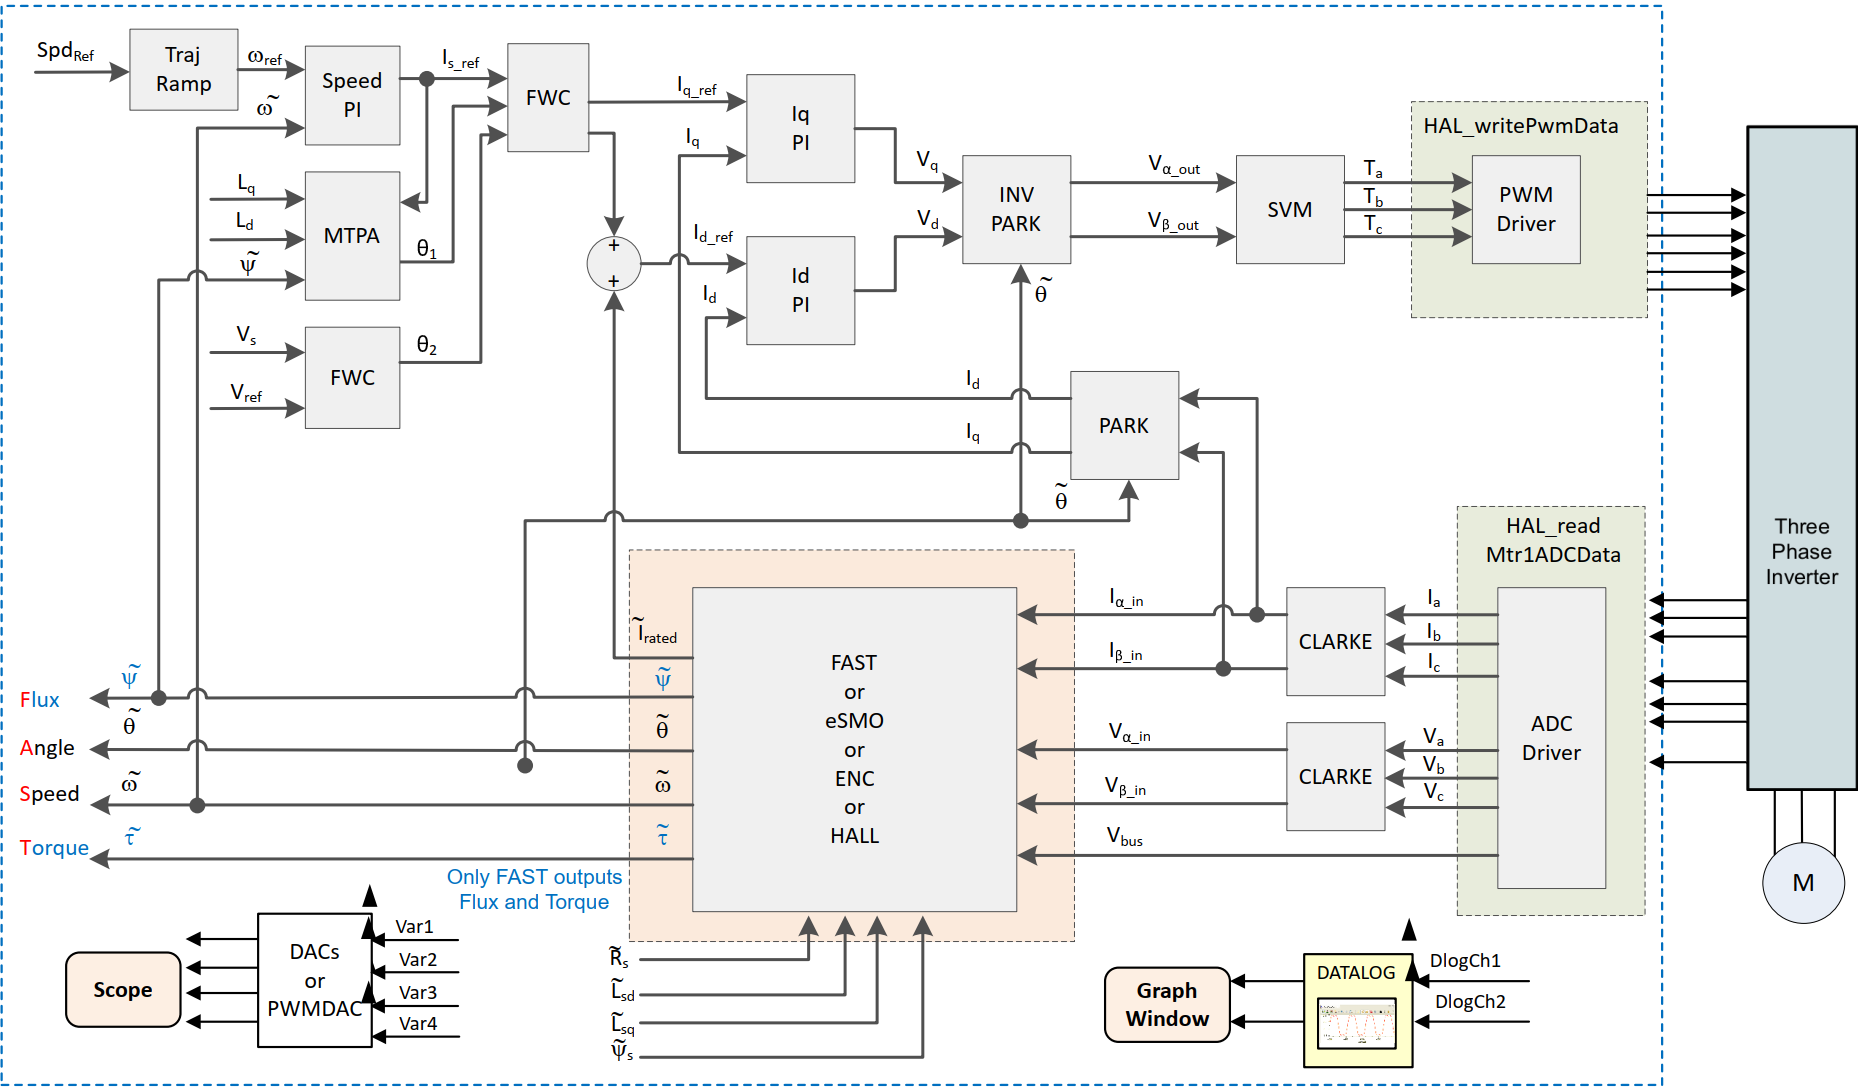Screen dimensions: 1872x1090
Task: Select the PWM Driver block
Action: (1526, 209)
